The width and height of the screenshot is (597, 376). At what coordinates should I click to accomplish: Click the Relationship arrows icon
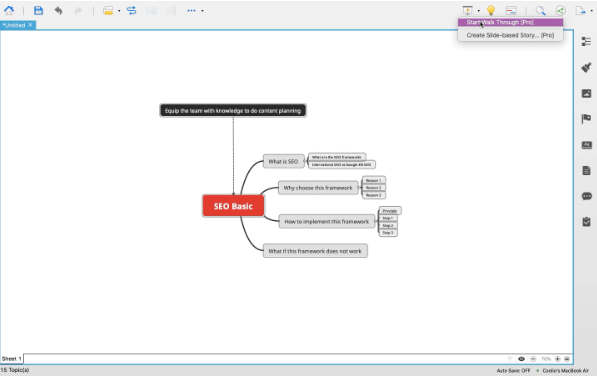131,10
